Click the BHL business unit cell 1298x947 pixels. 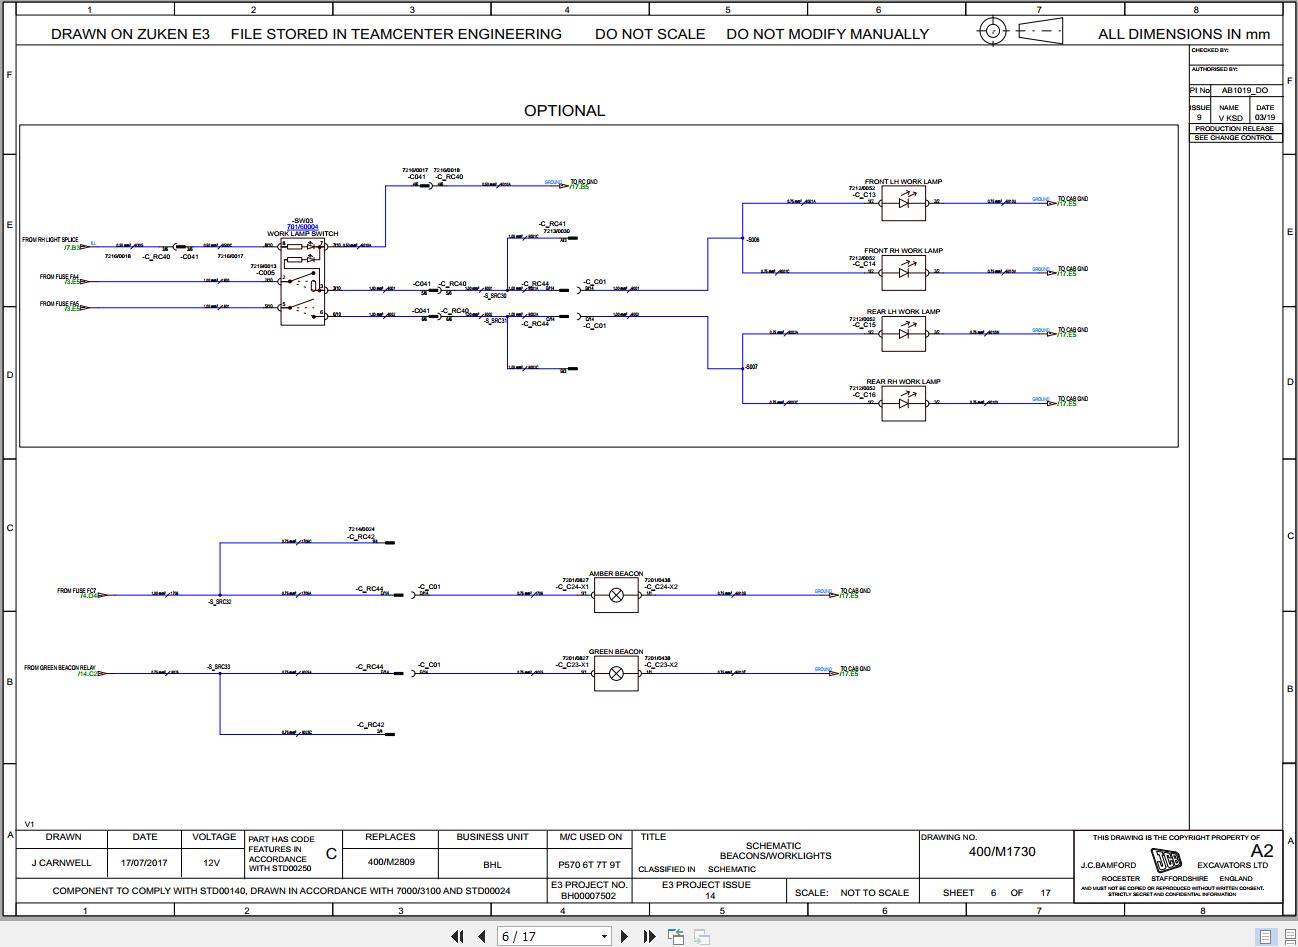[492, 864]
